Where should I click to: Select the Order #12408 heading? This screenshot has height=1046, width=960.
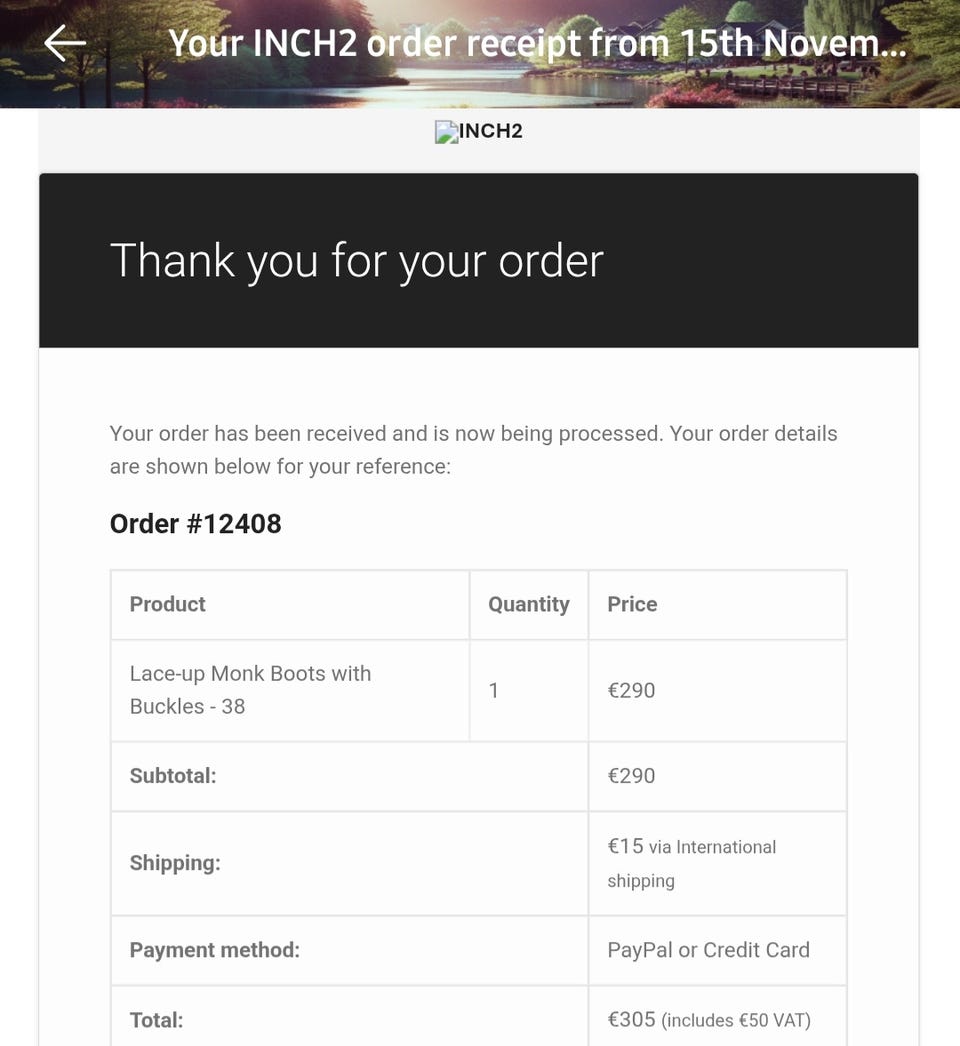click(195, 523)
